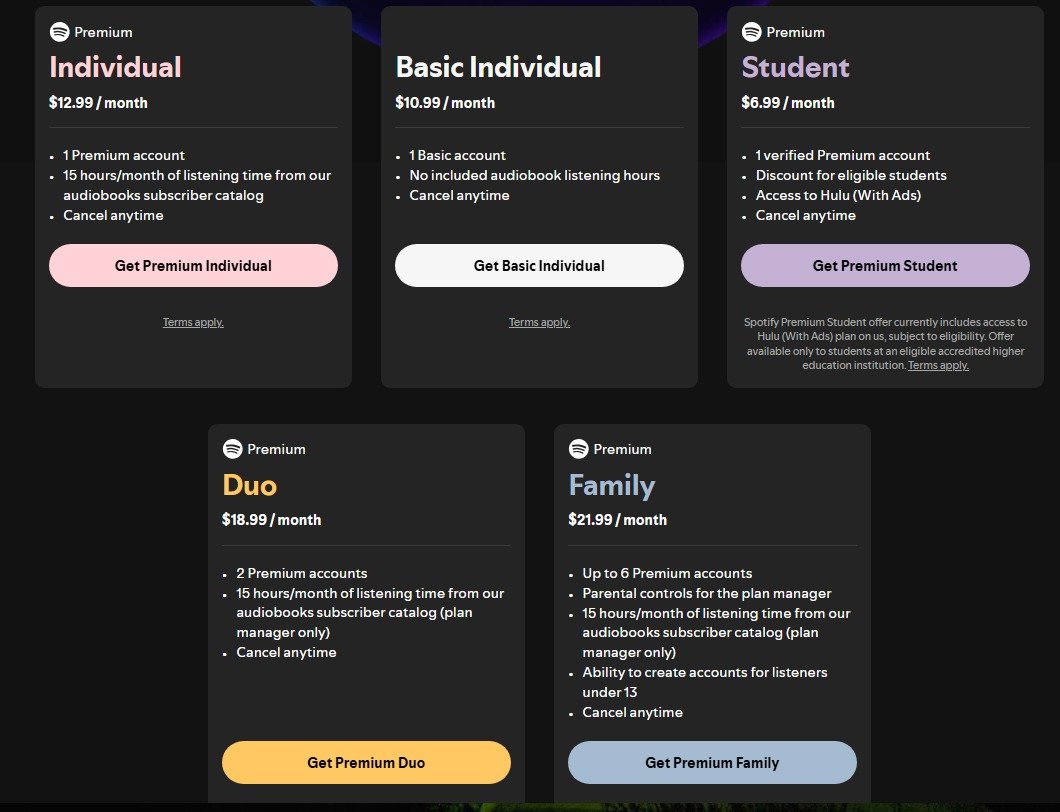Click the blue Family plan title
Screen dimensions: 1060x812
click(612, 485)
